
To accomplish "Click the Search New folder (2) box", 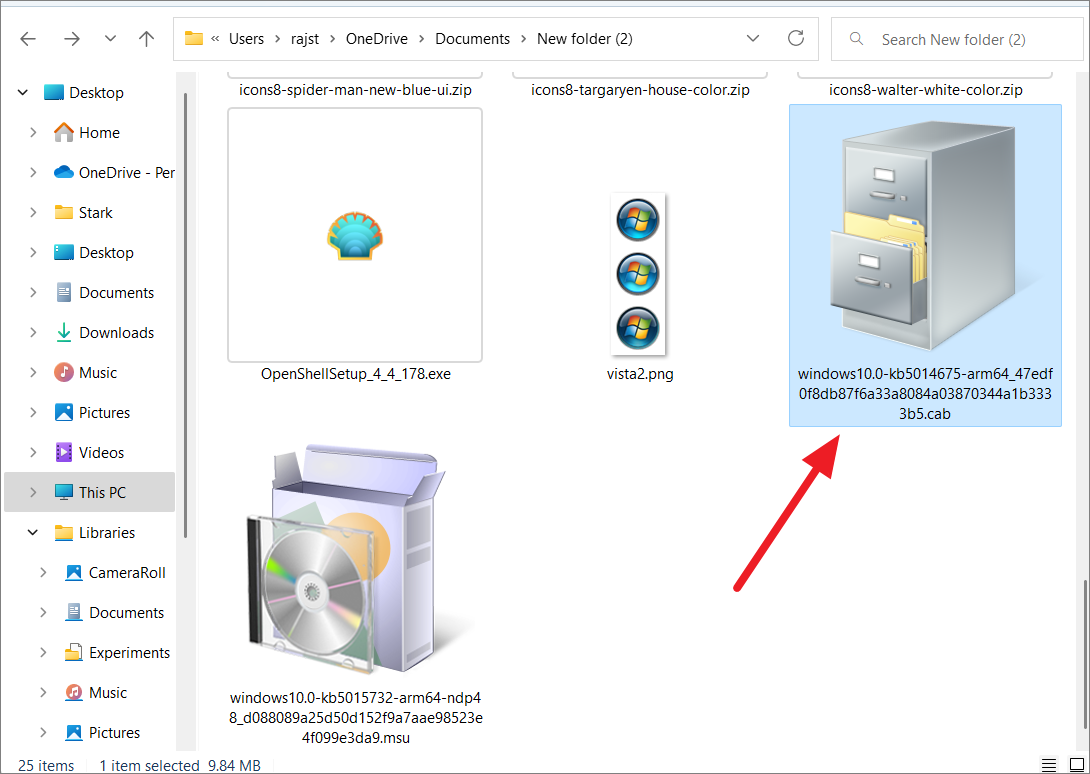I will click(957, 39).
